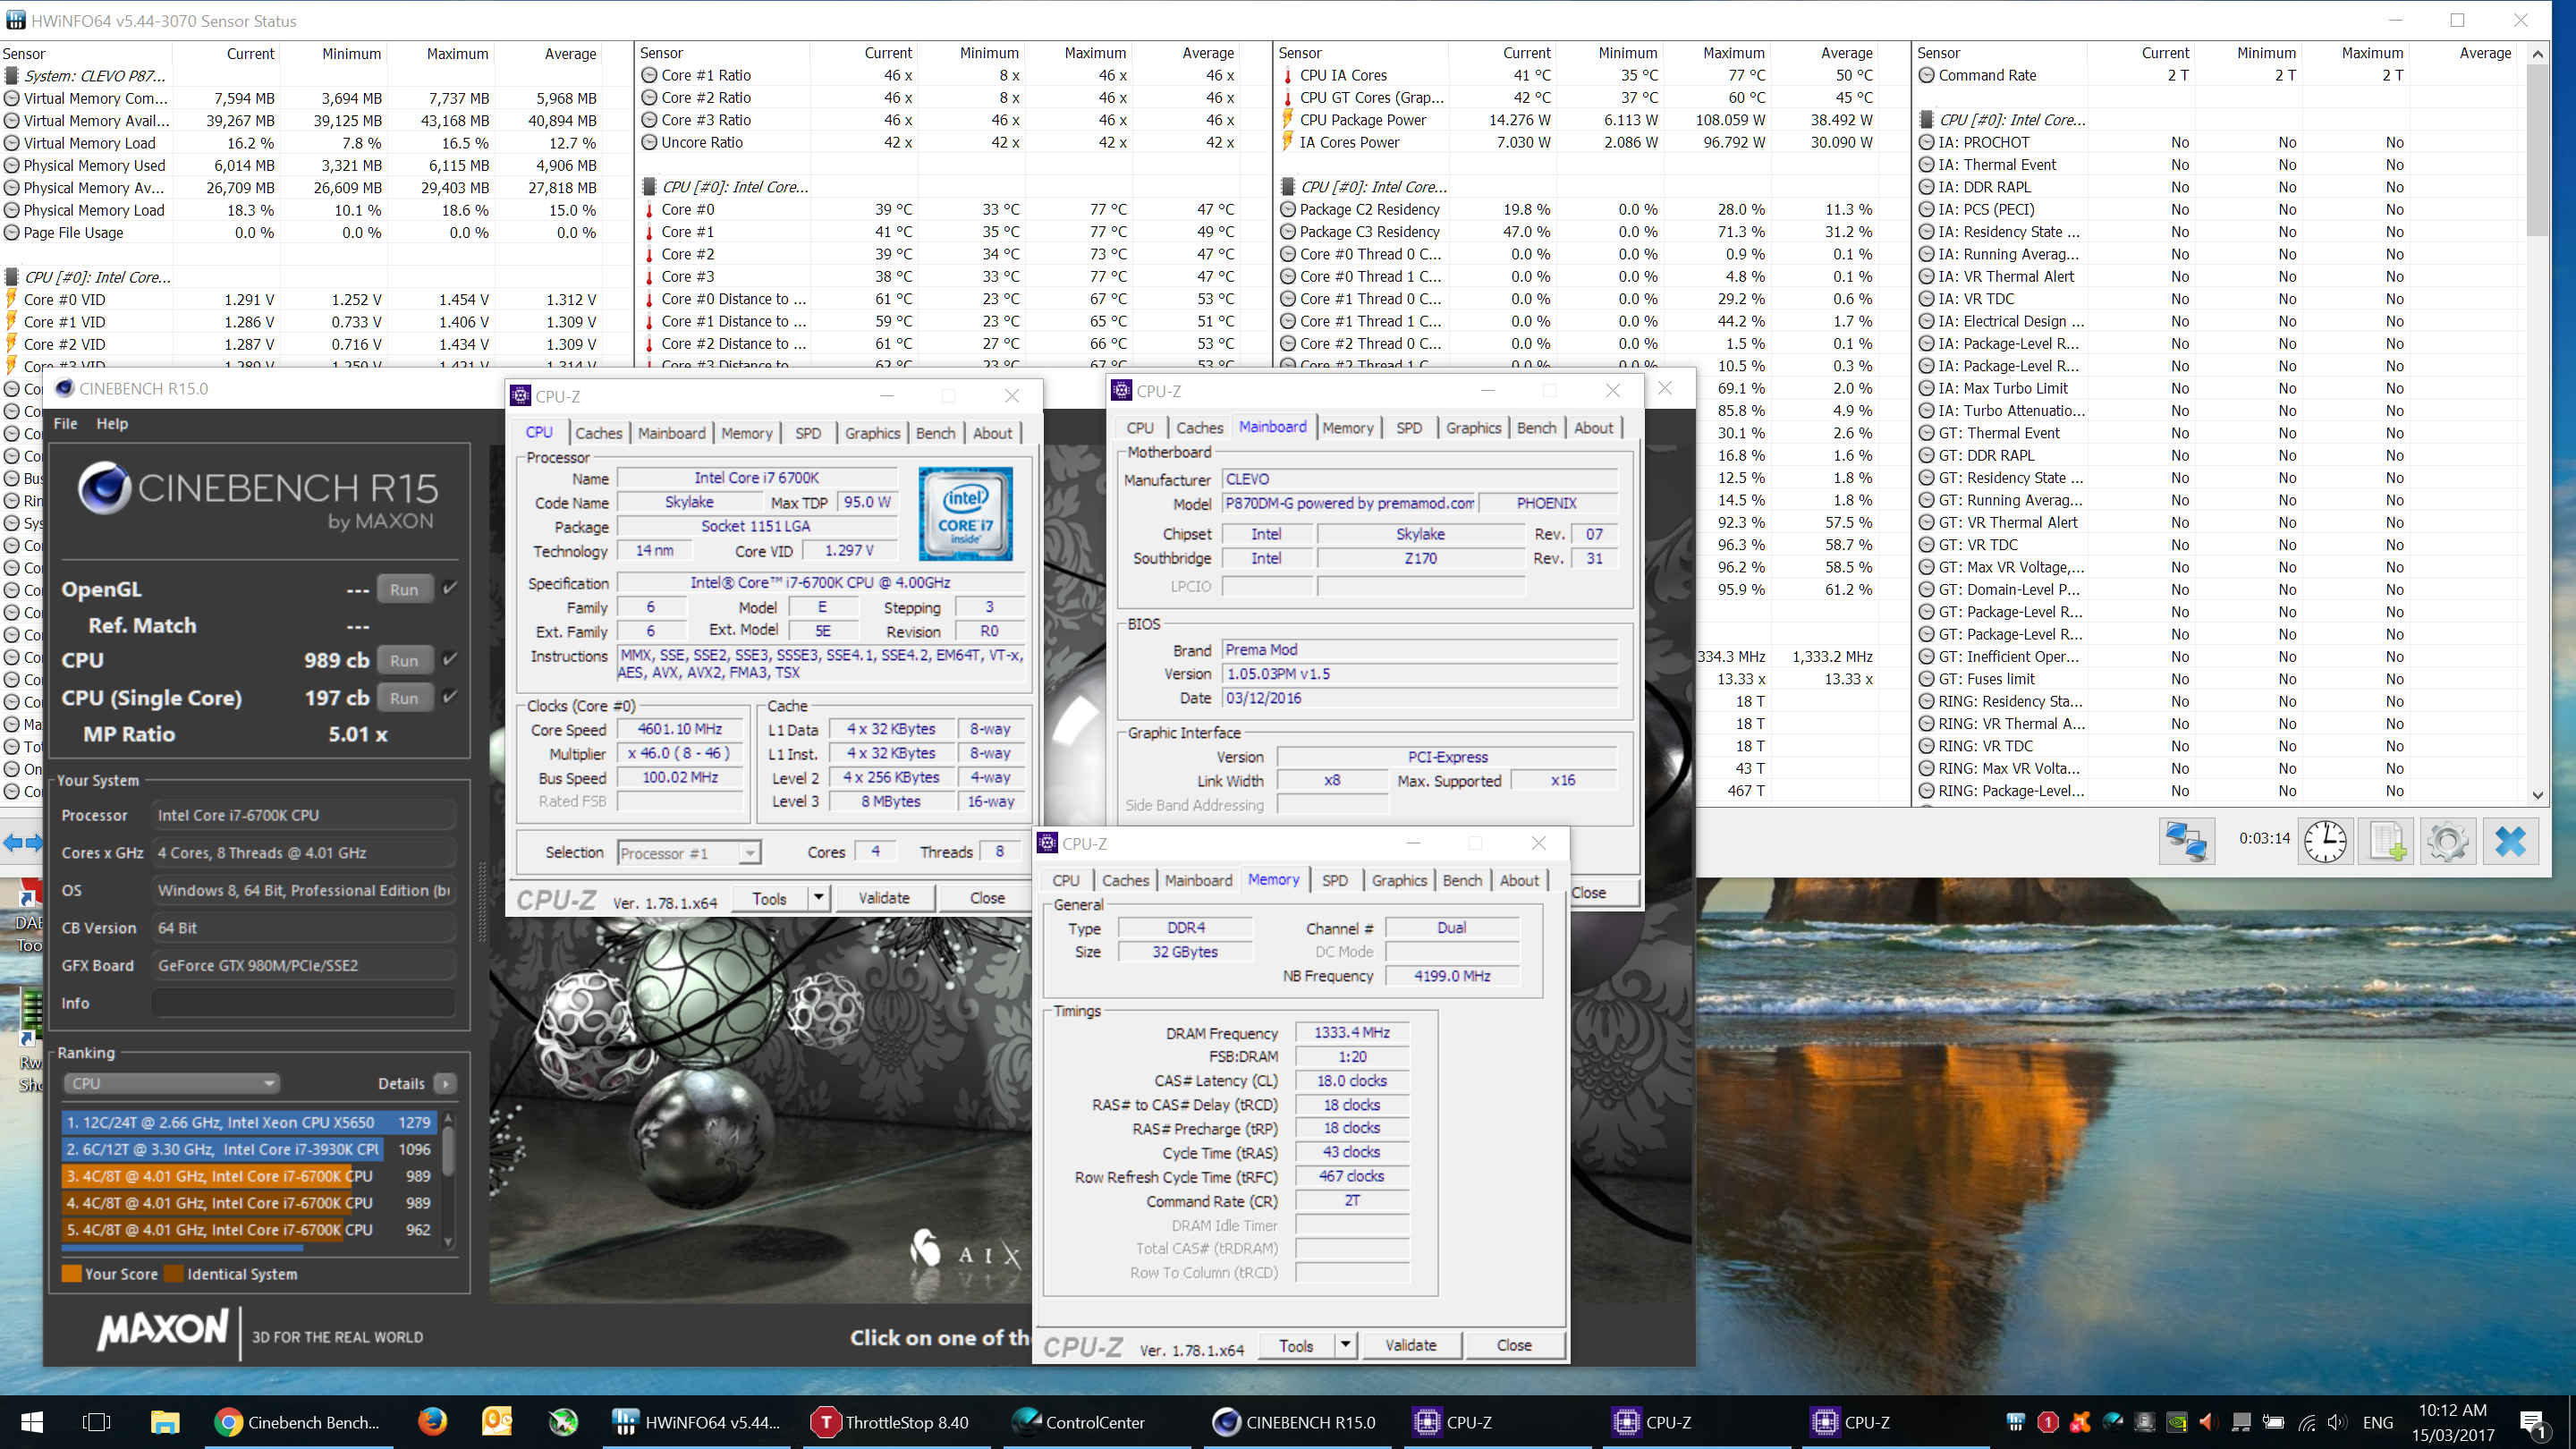Open the Ranking CPU dropdown in Cinebench
This screenshot has width=2576, height=1449.
(x=171, y=1083)
